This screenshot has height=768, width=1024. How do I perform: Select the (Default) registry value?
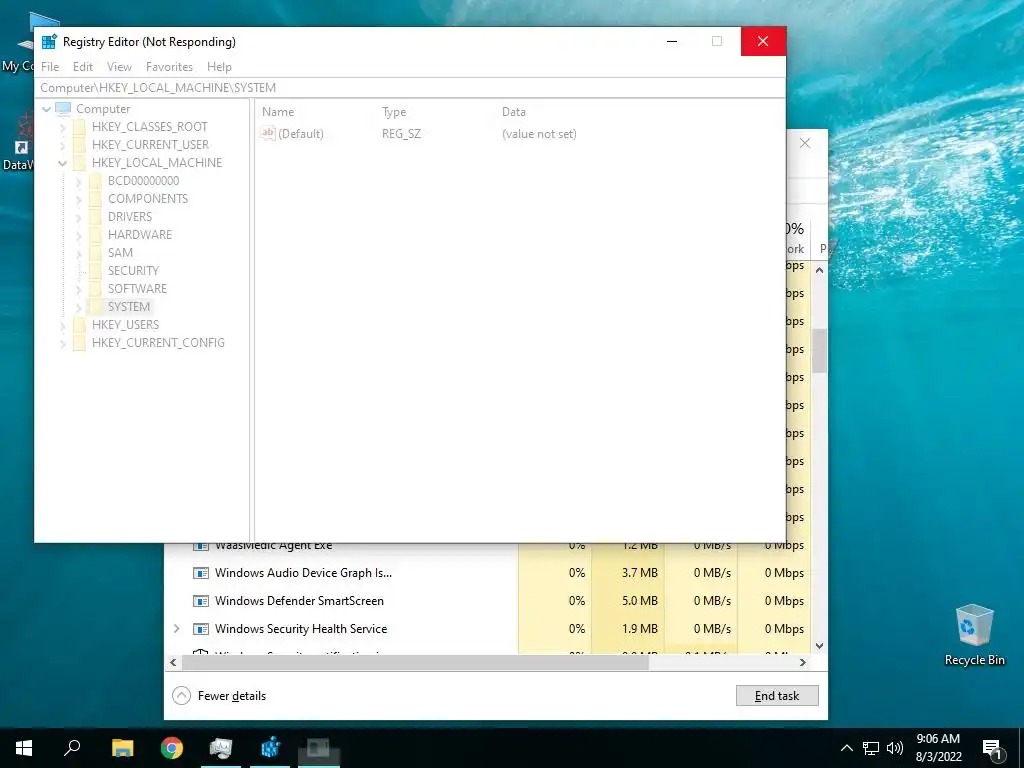coord(300,134)
